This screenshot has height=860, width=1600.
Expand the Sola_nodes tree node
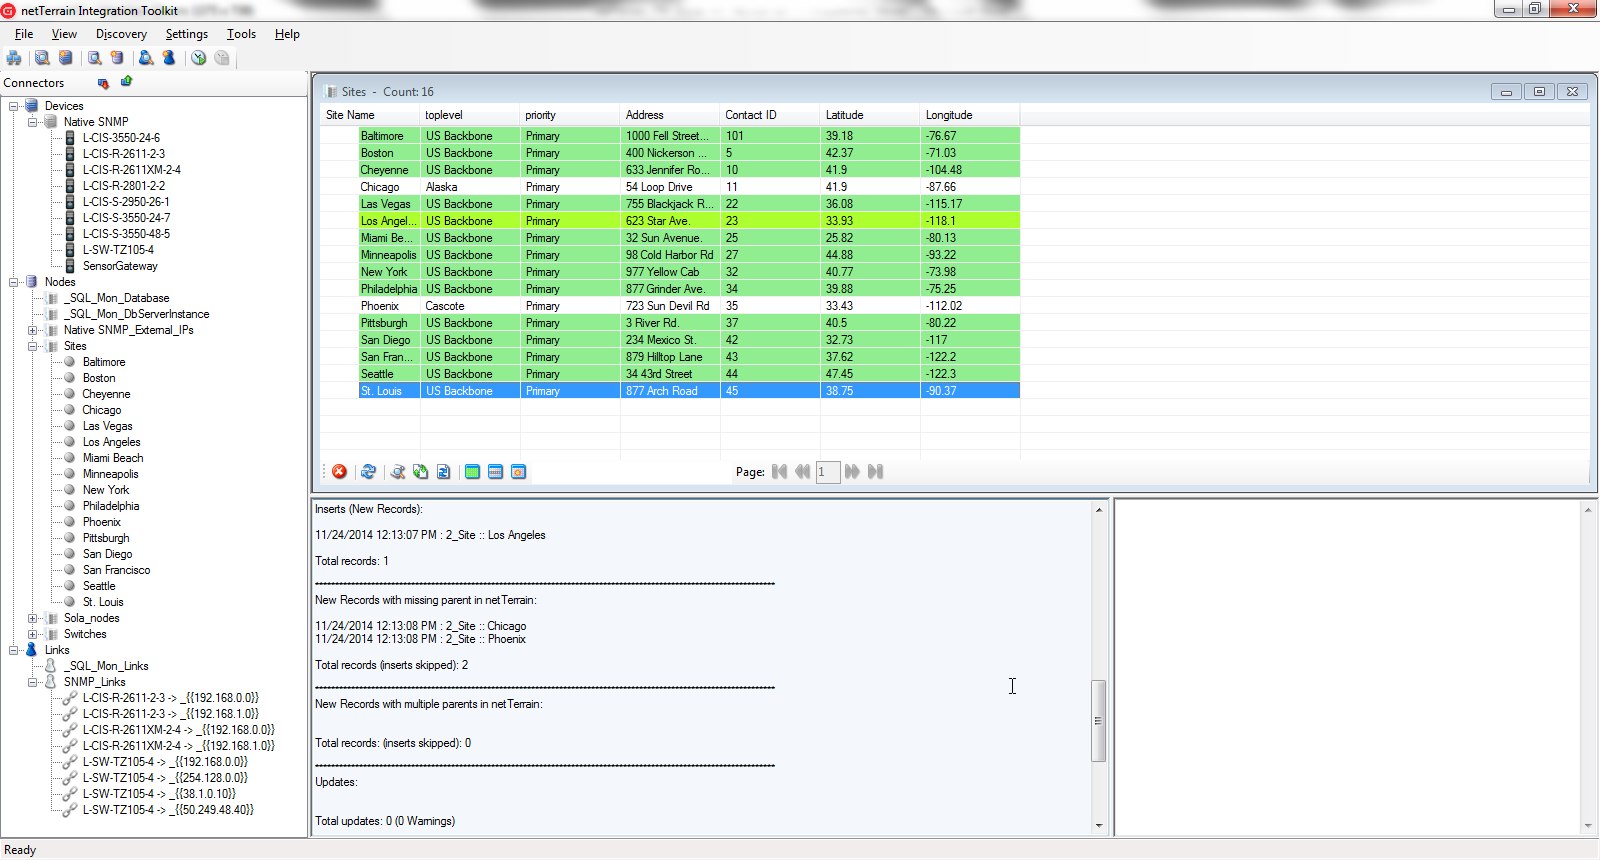pyautogui.click(x=33, y=618)
